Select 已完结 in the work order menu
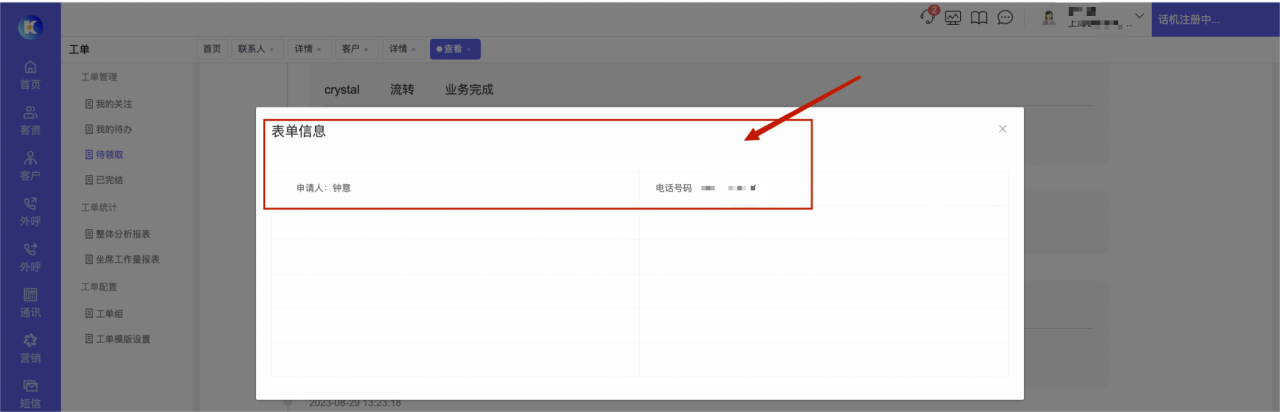The width and height of the screenshot is (1280, 412). [109, 181]
